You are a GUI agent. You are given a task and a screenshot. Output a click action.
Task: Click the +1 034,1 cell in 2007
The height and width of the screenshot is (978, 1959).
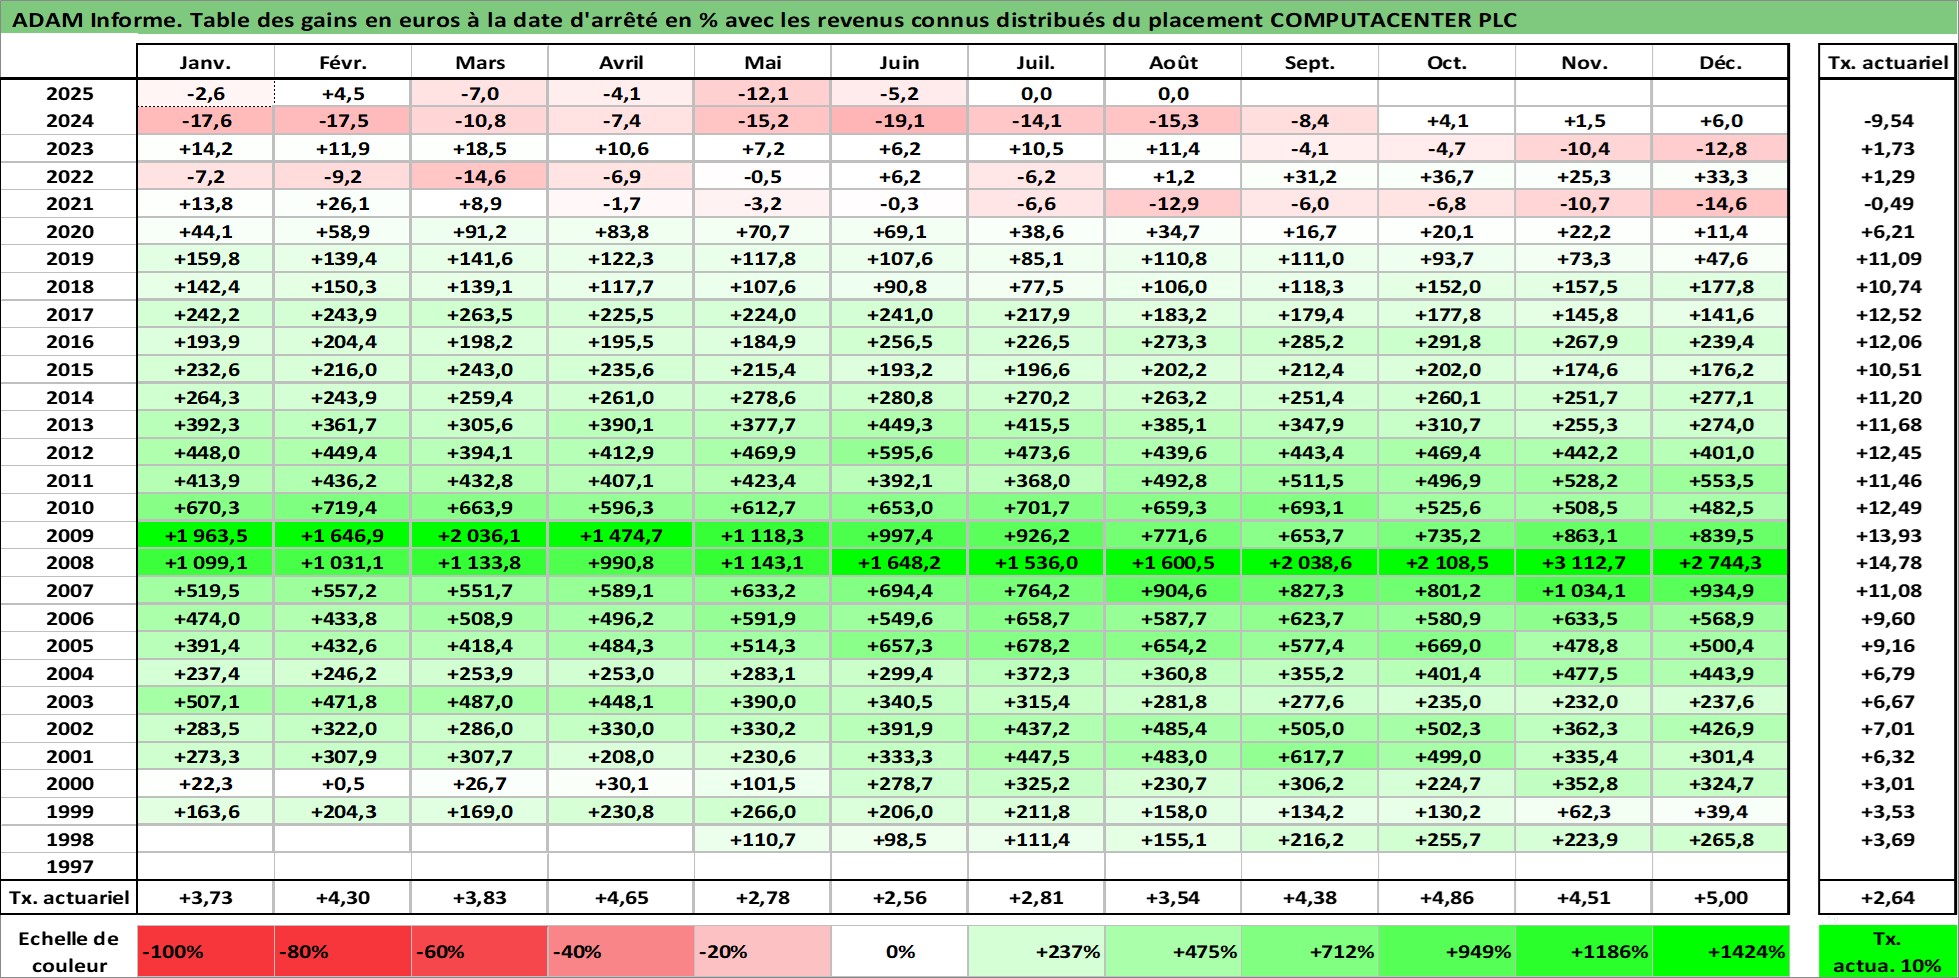point(1584,591)
